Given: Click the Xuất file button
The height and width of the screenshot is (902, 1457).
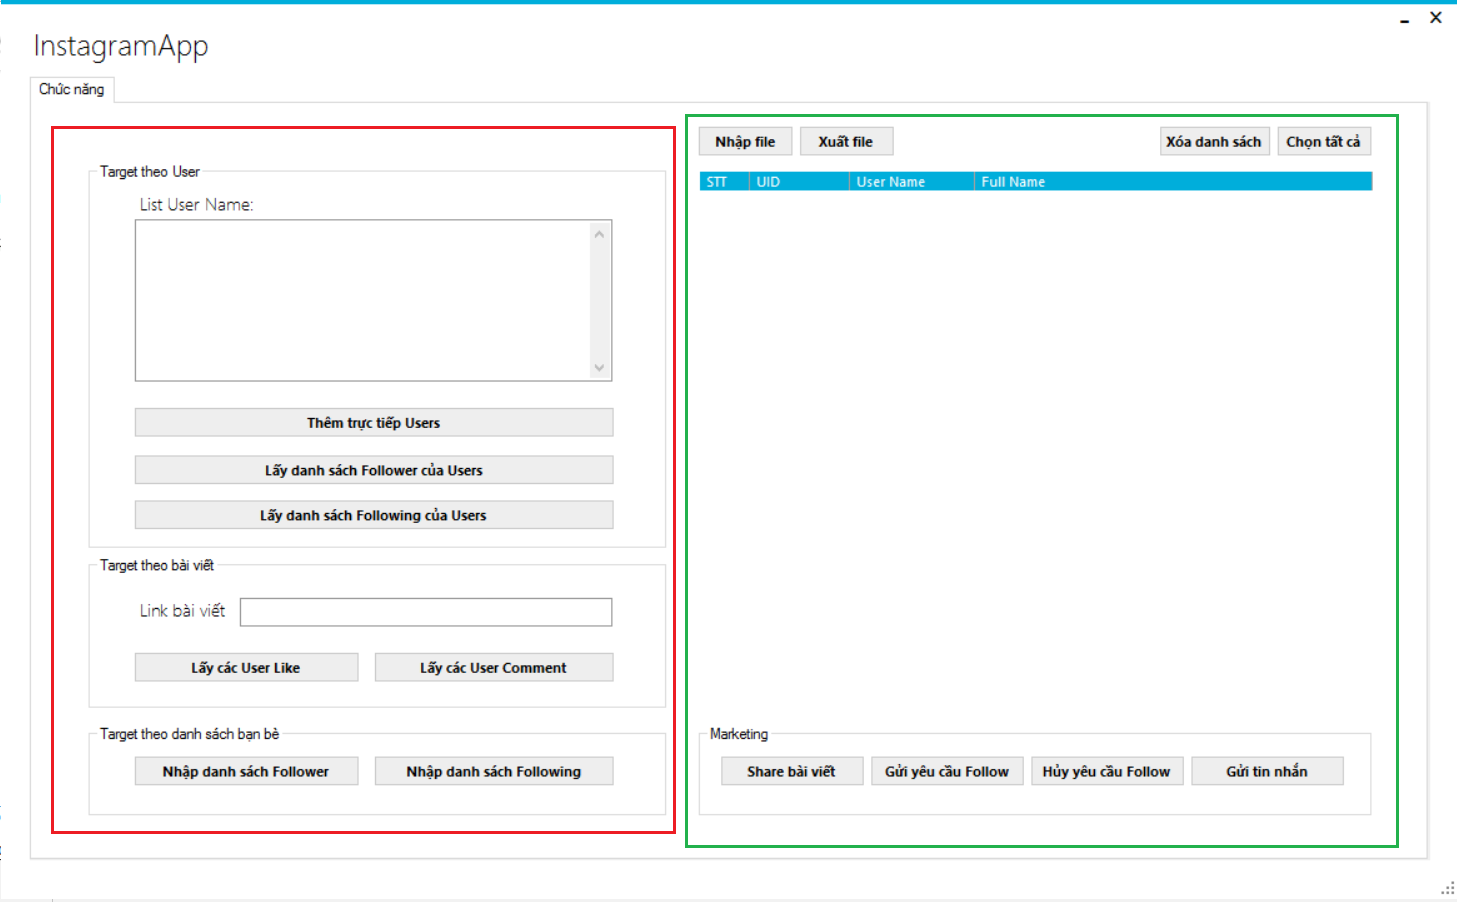Looking at the screenshot, I should pyautogui.click(x=846, y=141).
